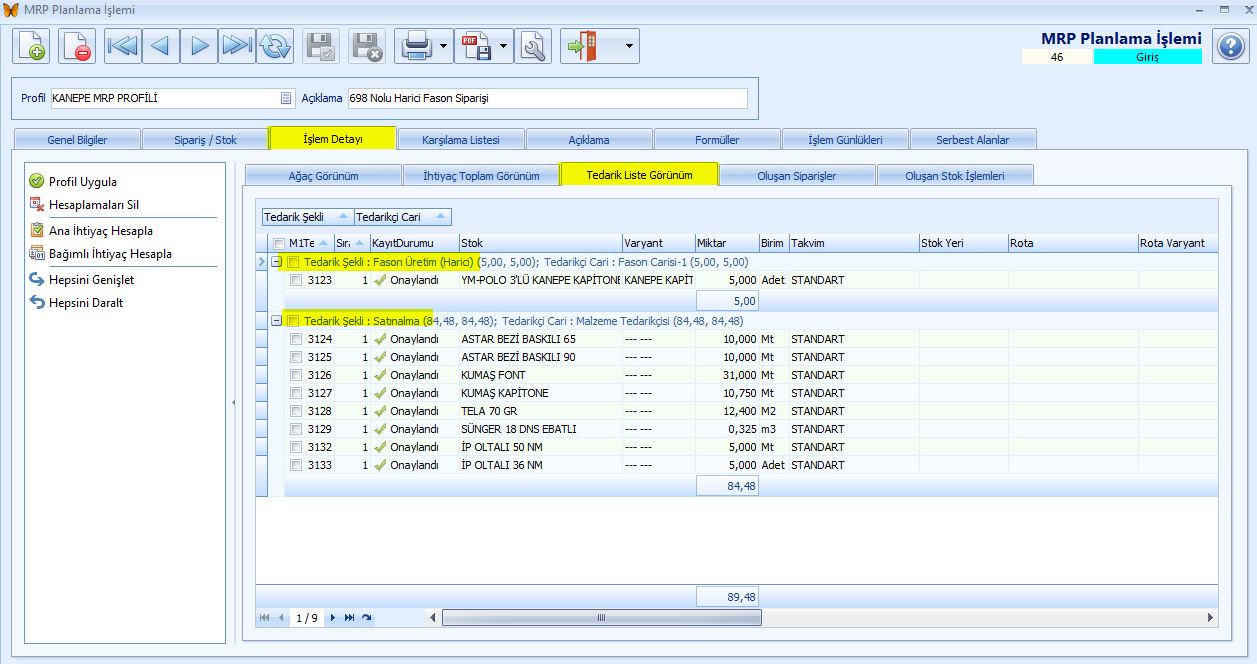Check the Satınalma group checkbox

294,321
